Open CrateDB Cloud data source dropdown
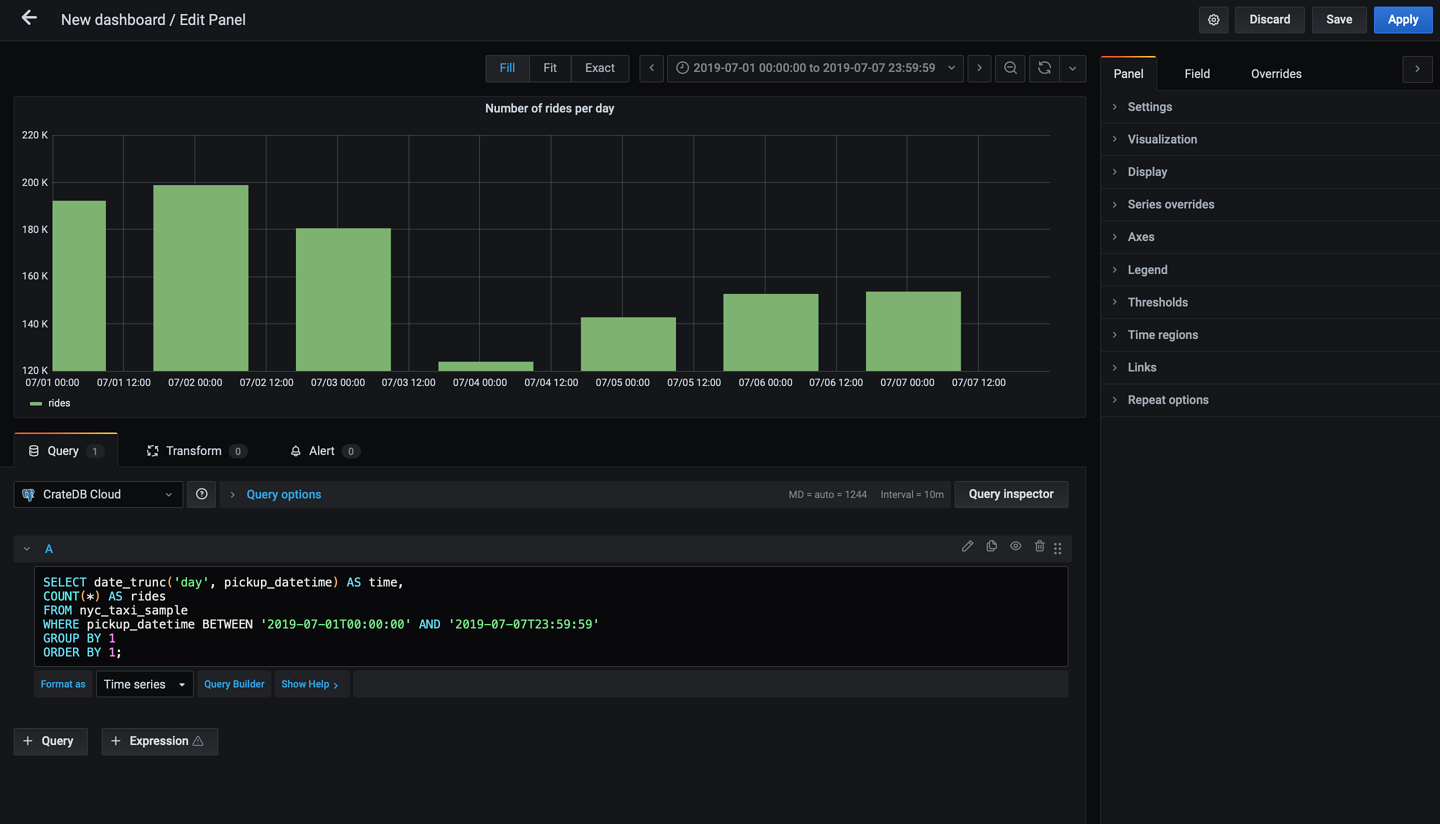1440x824 pixels. pyautogui.click(x=98, y=494)
